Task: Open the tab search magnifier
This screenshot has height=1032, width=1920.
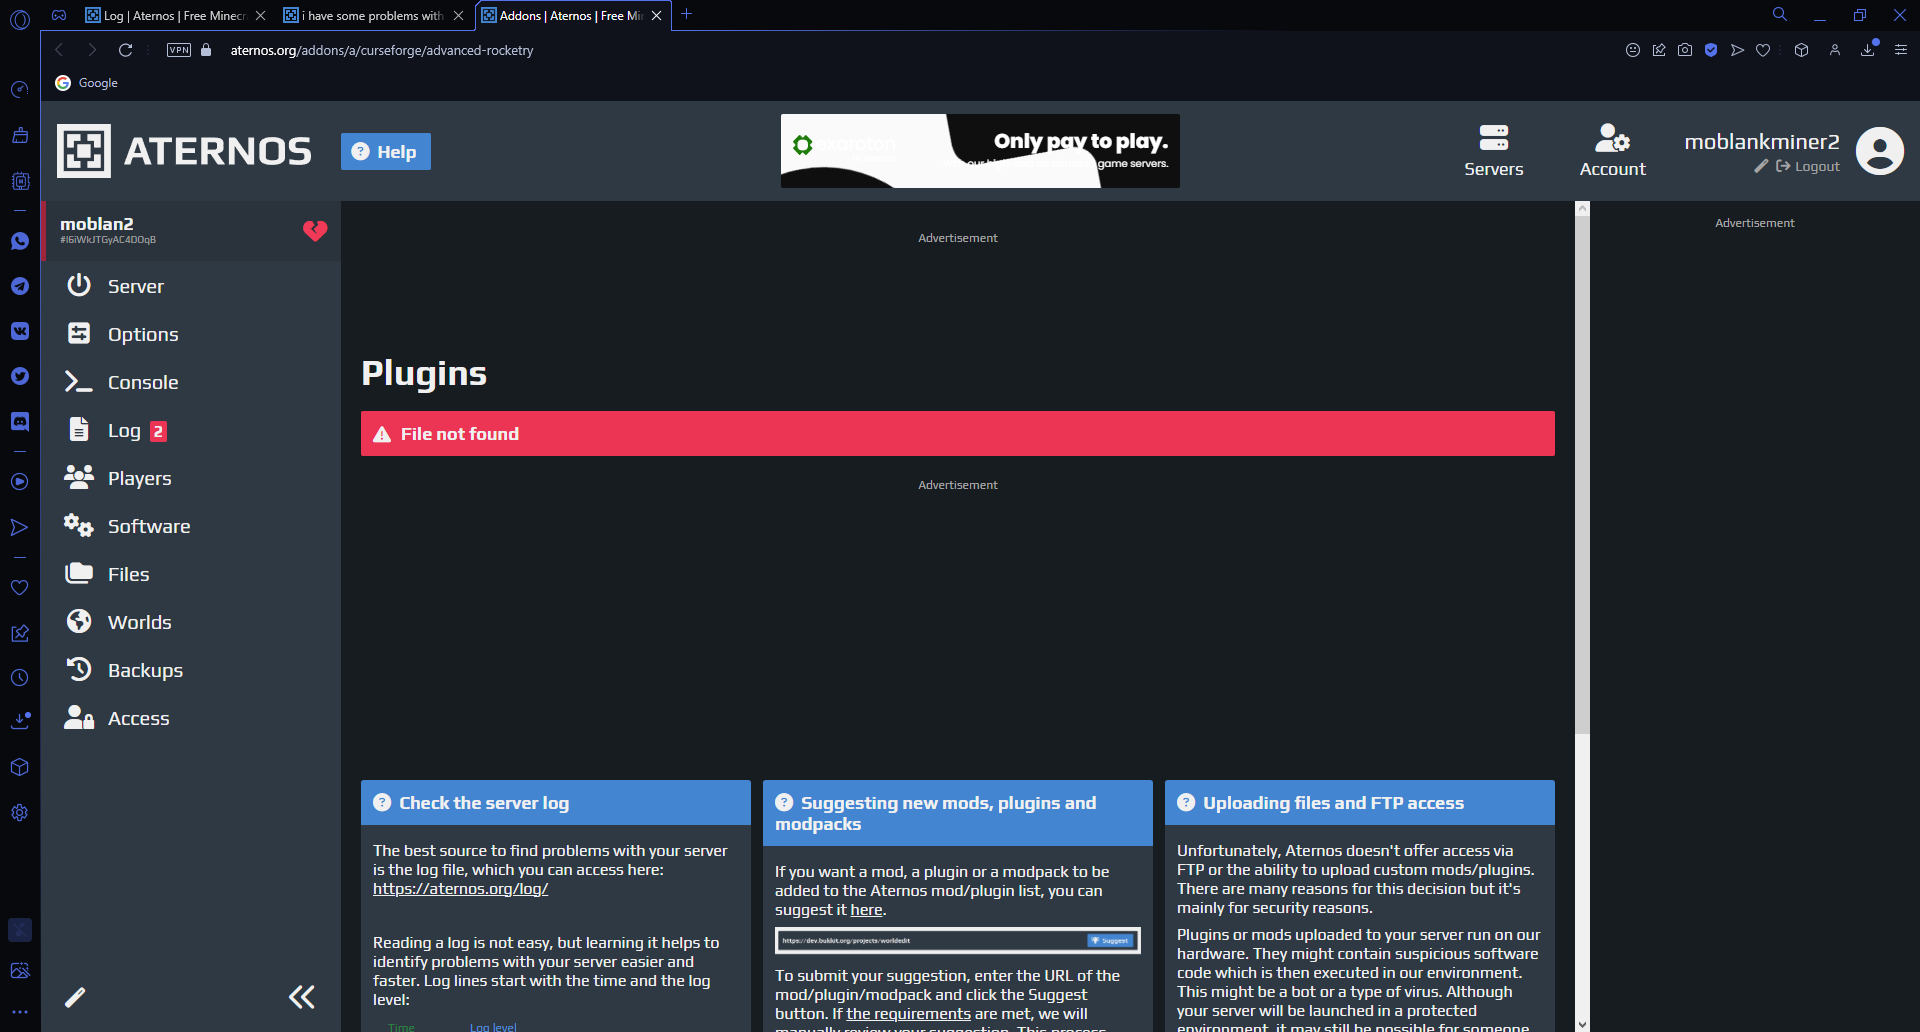Action: [1780, 14]
